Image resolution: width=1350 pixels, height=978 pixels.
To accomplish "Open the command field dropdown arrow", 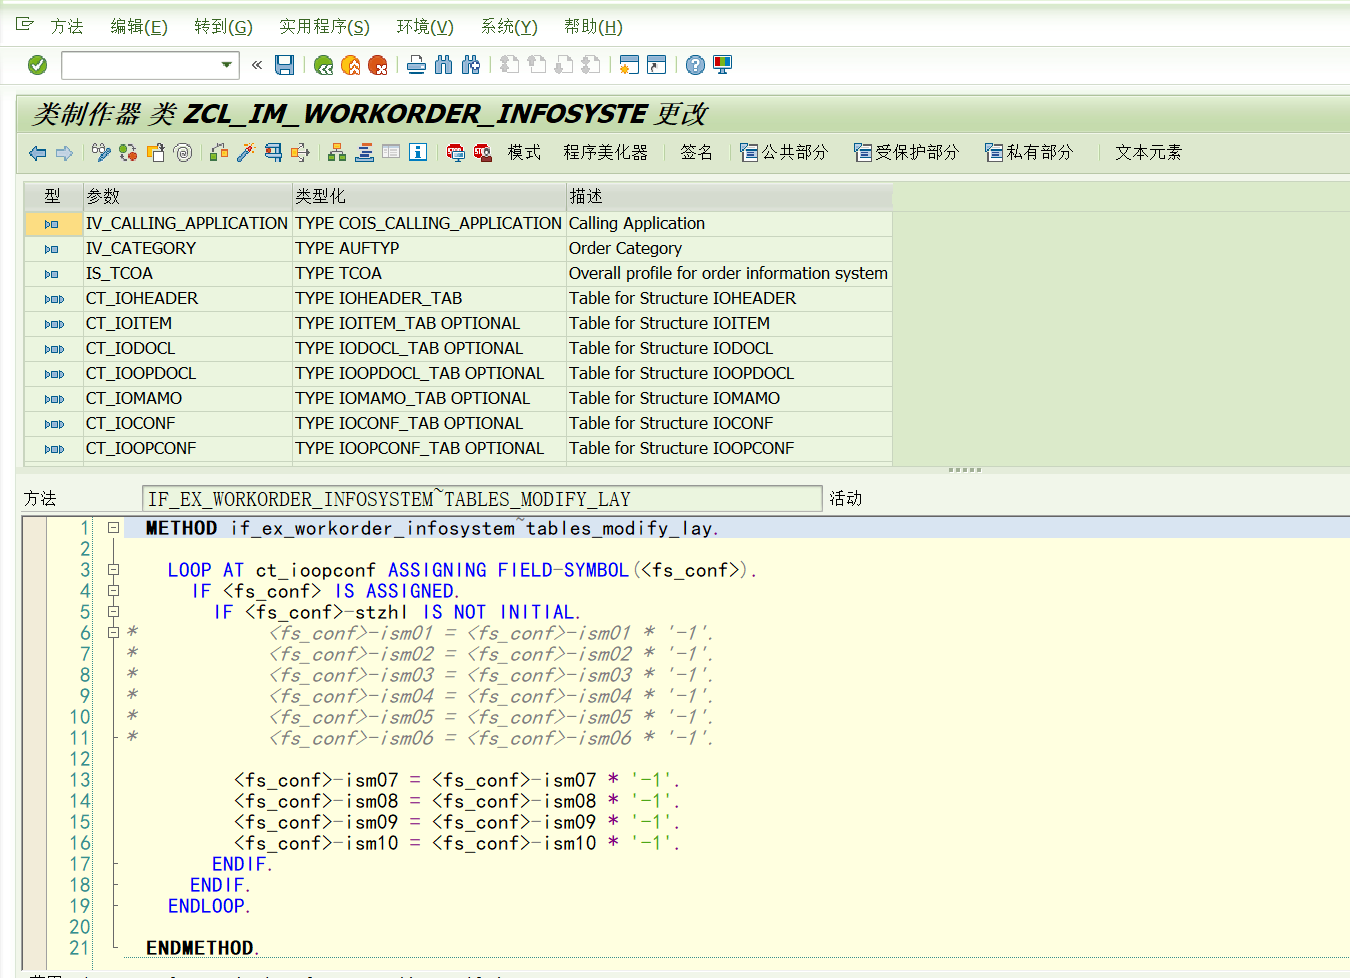I will [x=227, y=65].
